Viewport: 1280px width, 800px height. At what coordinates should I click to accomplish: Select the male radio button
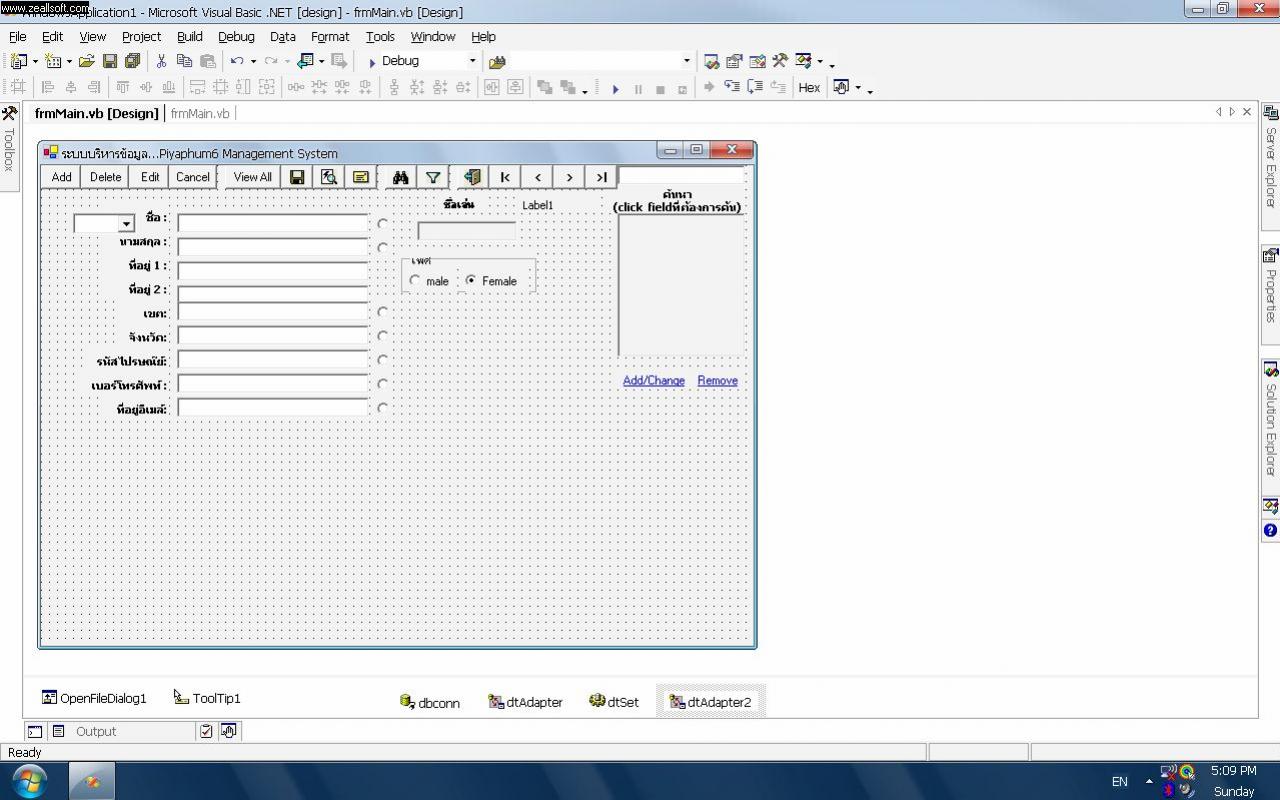(x=415, y=281)
